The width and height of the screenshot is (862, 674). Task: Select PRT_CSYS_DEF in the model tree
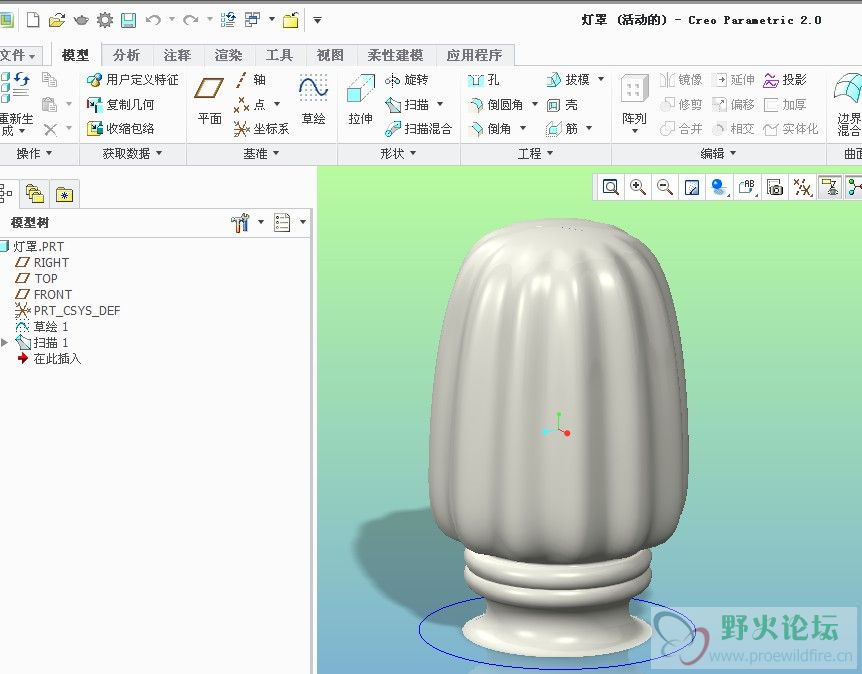[x=68, y=311]
